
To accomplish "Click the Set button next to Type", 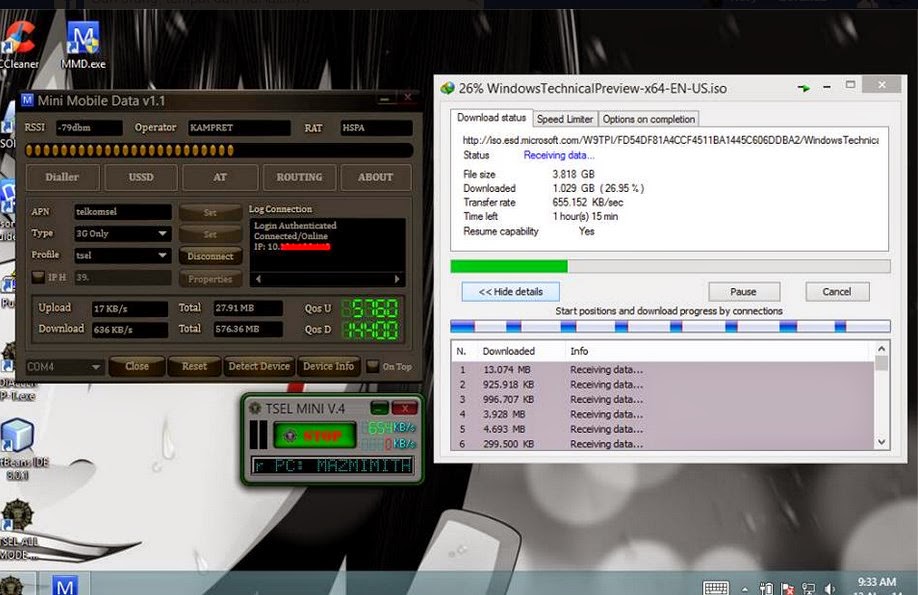I will coord(210,234).
